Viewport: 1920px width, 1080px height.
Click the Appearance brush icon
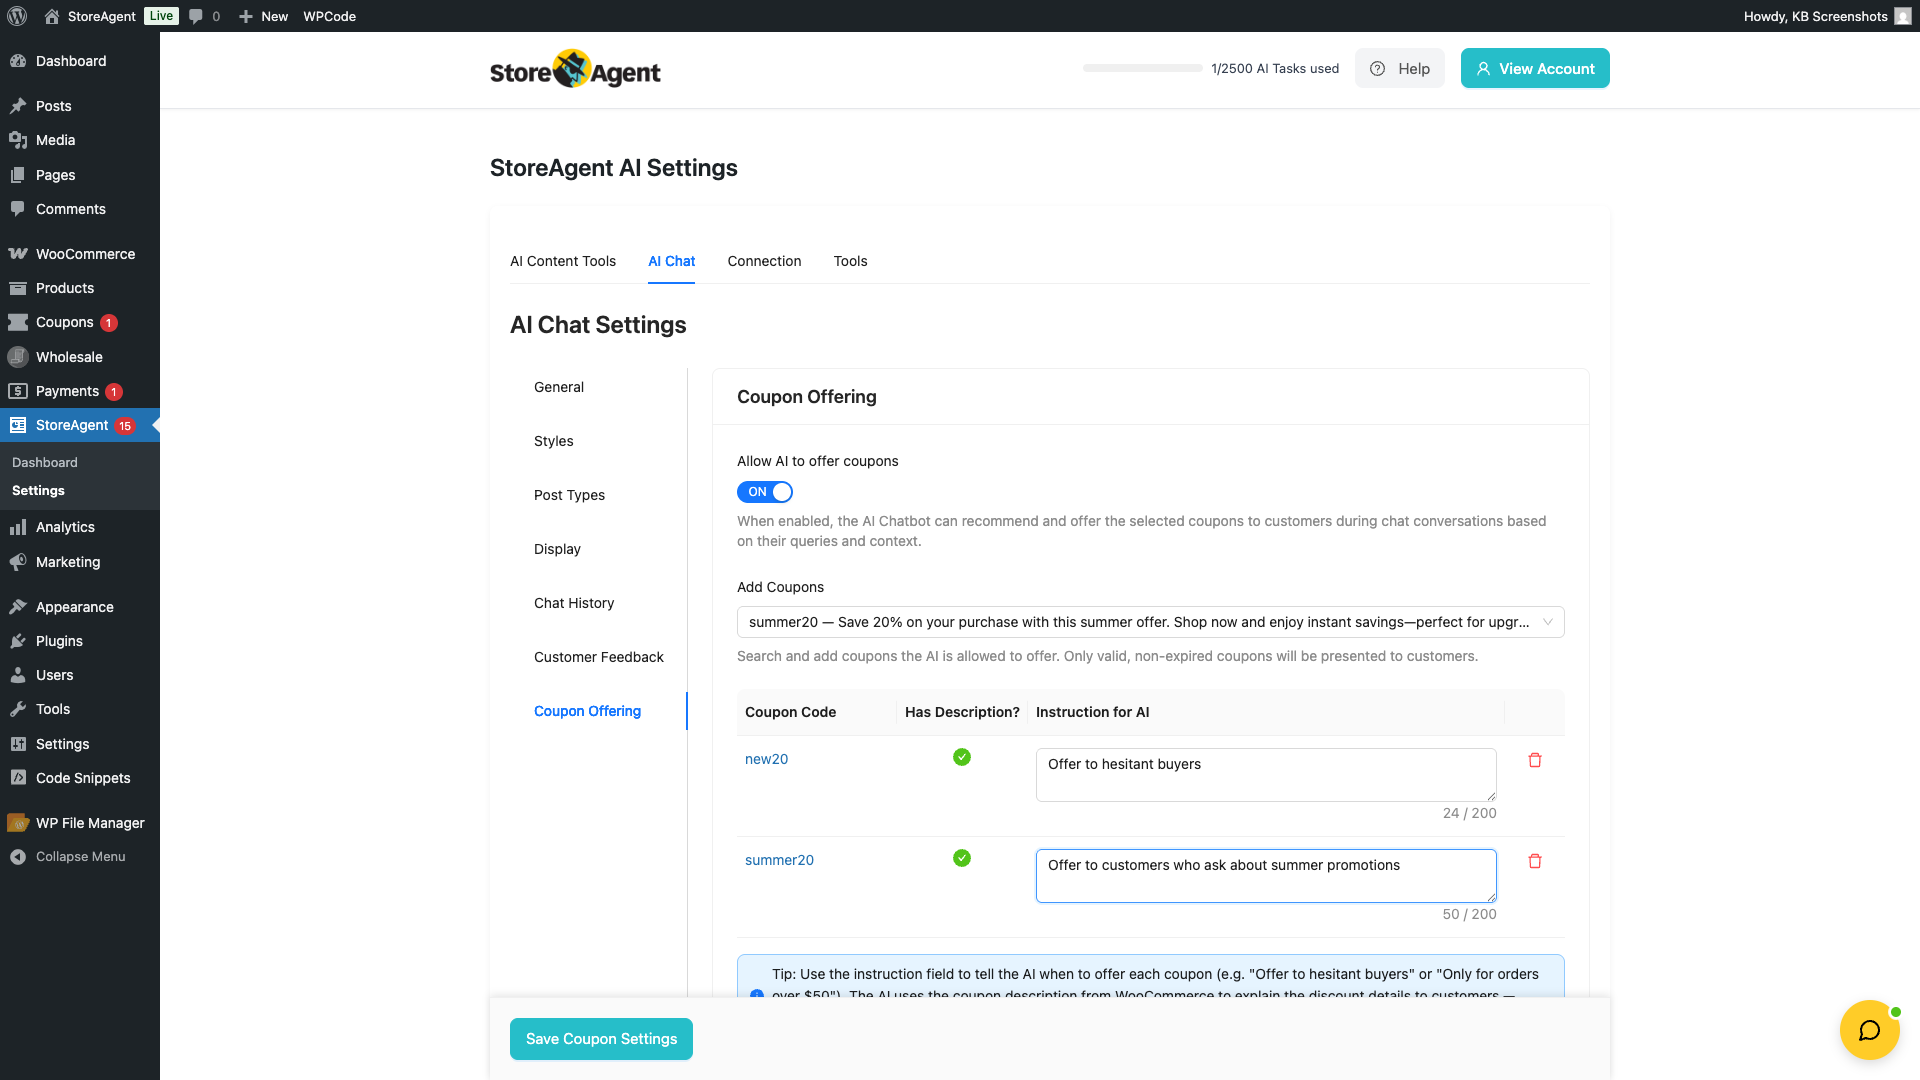pyautogui.click(x=18, y=607)
